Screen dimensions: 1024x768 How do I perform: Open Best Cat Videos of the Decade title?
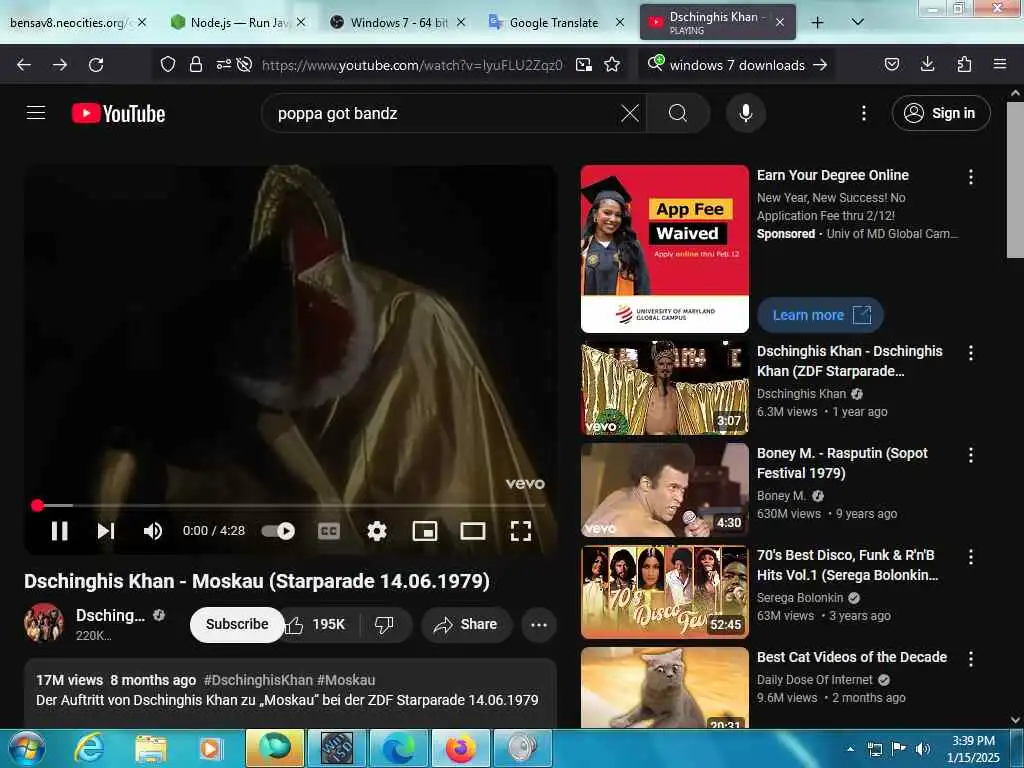(x=852, y=657)
